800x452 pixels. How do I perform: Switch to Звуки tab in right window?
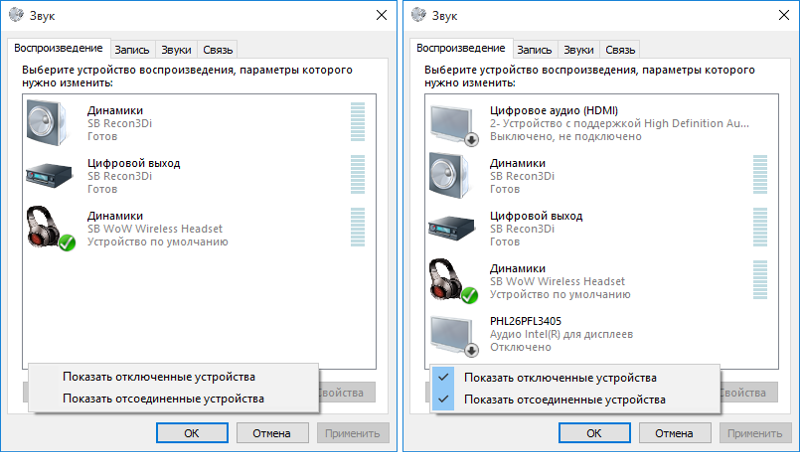pyautogui.click(x=579, y=50)
